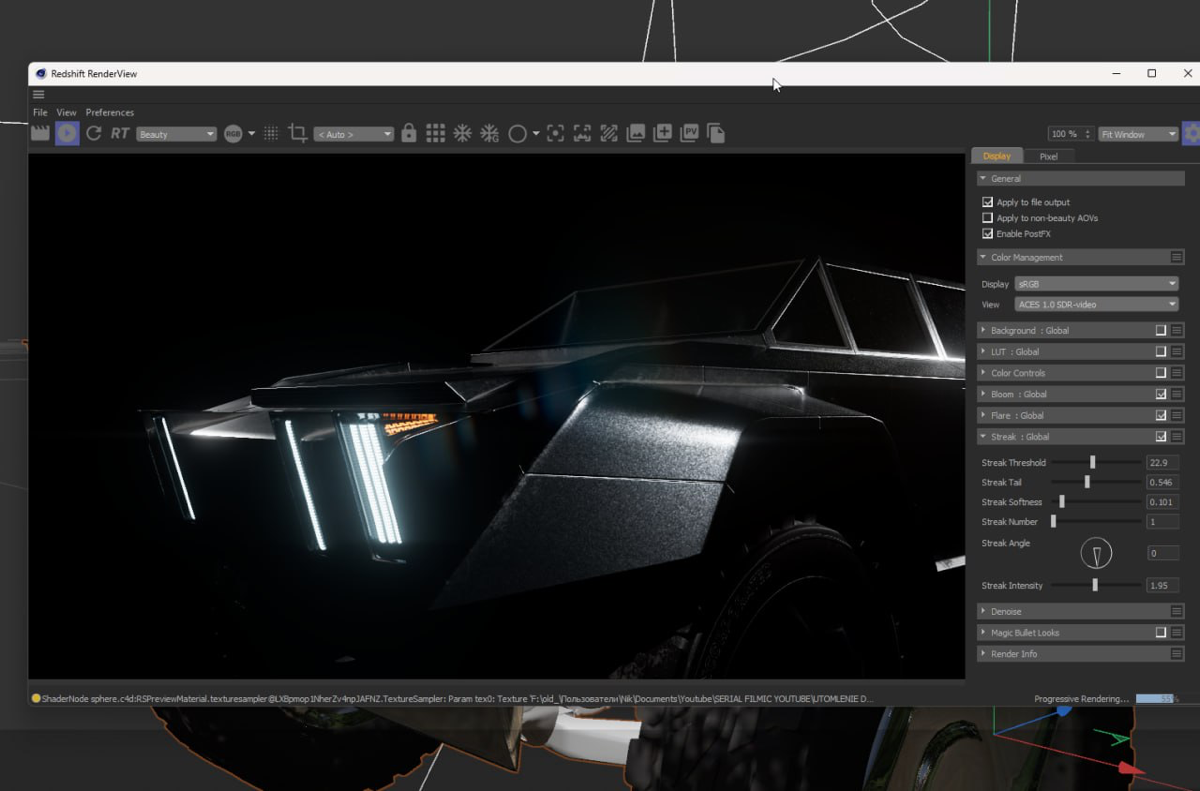Viewport: 1200px width, 791px height.
Task: Open the Bloom section options menu icon
Action: [1177, 394]
